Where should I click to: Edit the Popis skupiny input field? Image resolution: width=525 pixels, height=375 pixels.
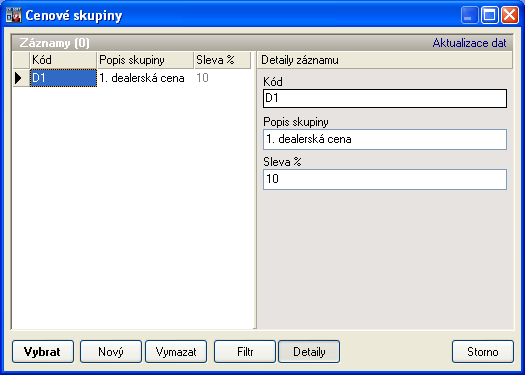point(385,139)
